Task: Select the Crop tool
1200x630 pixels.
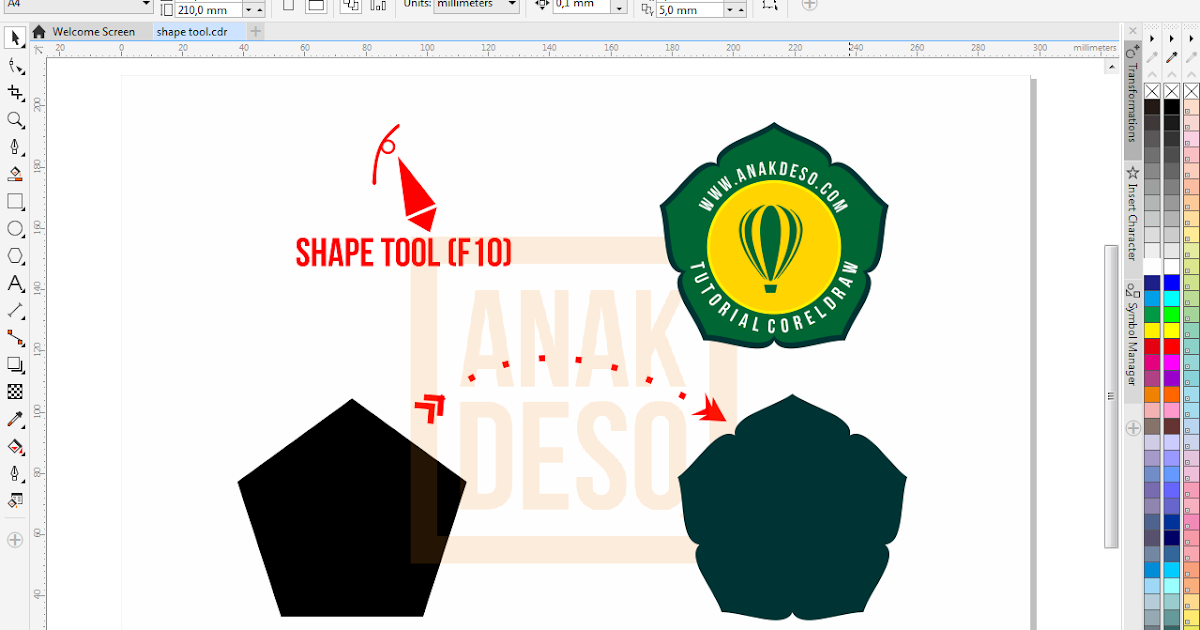Action: [x=15, y=93]
